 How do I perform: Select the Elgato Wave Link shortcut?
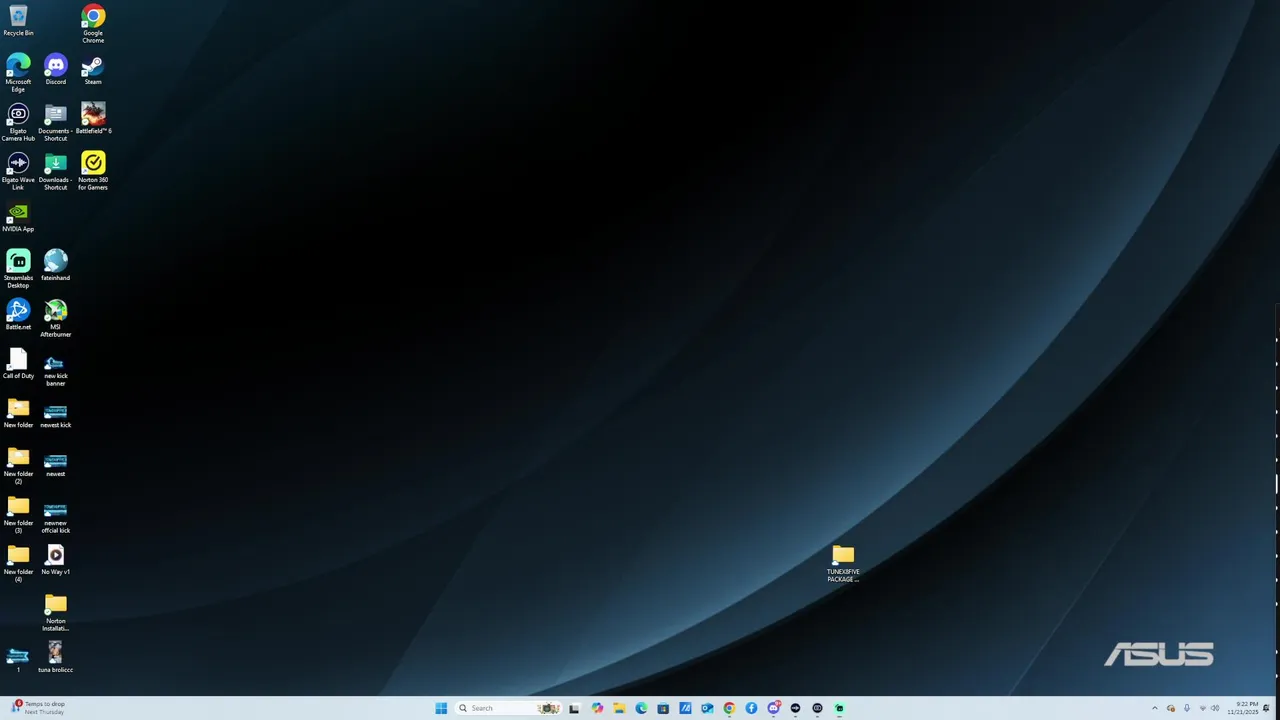[x=18, y=170]
